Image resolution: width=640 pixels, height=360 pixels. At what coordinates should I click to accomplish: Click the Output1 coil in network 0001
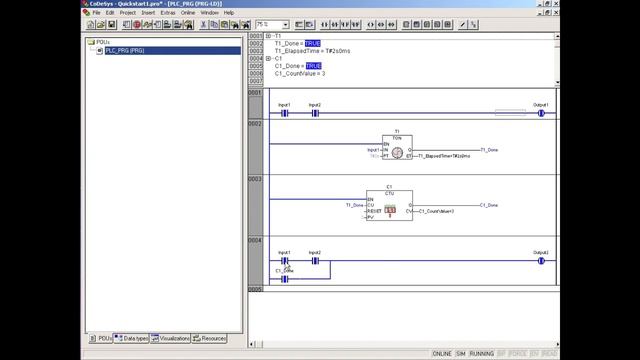pyautogui.click(x=541, y=113)
